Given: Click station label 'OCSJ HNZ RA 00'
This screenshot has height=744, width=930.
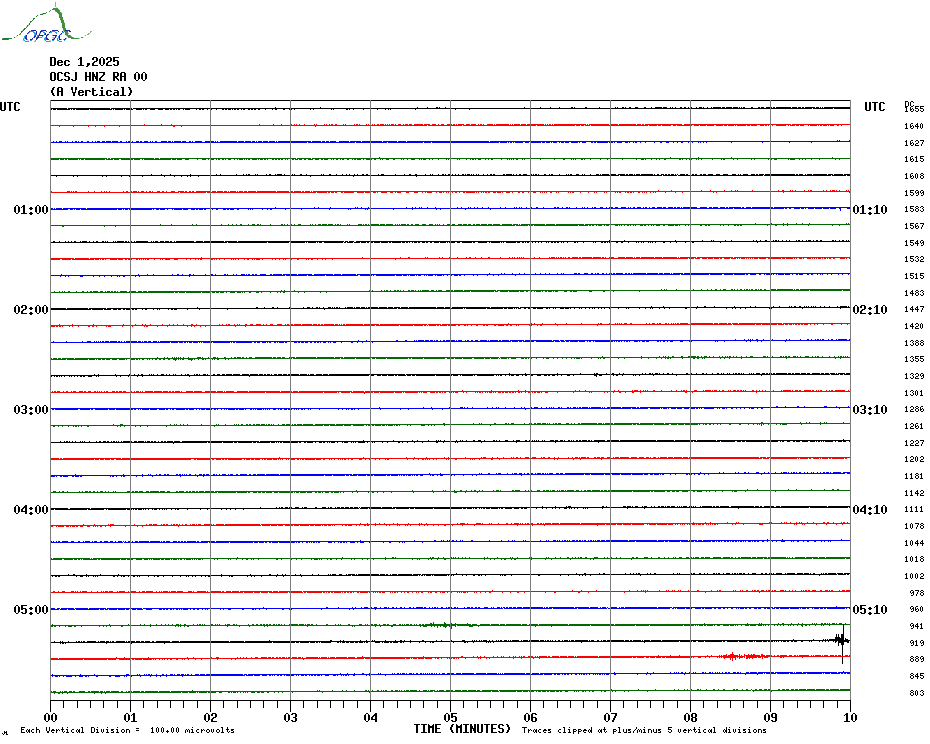Looking at the screenshot, I should [98, 77].
